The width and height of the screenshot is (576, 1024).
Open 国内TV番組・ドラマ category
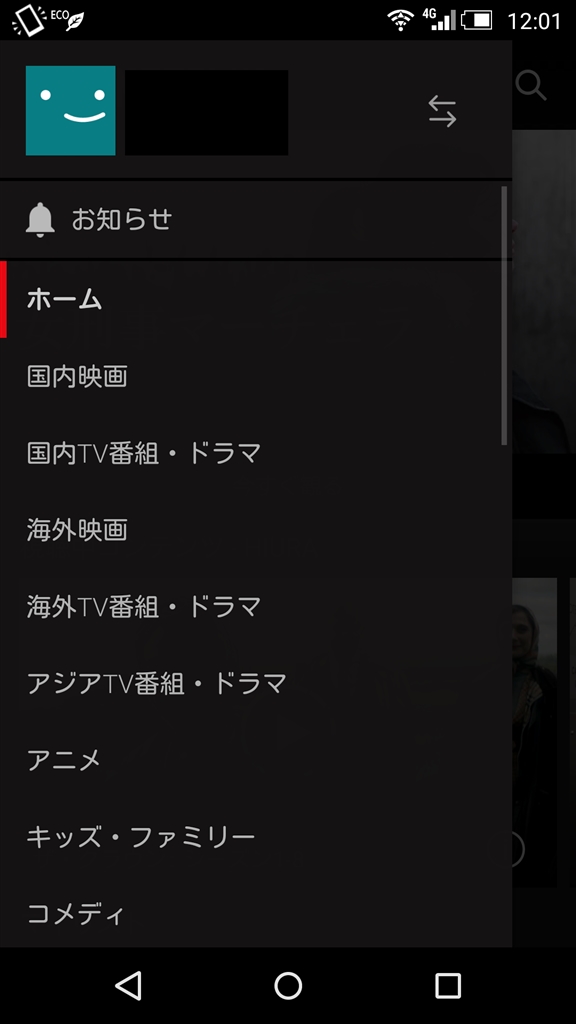coord(256,453)
